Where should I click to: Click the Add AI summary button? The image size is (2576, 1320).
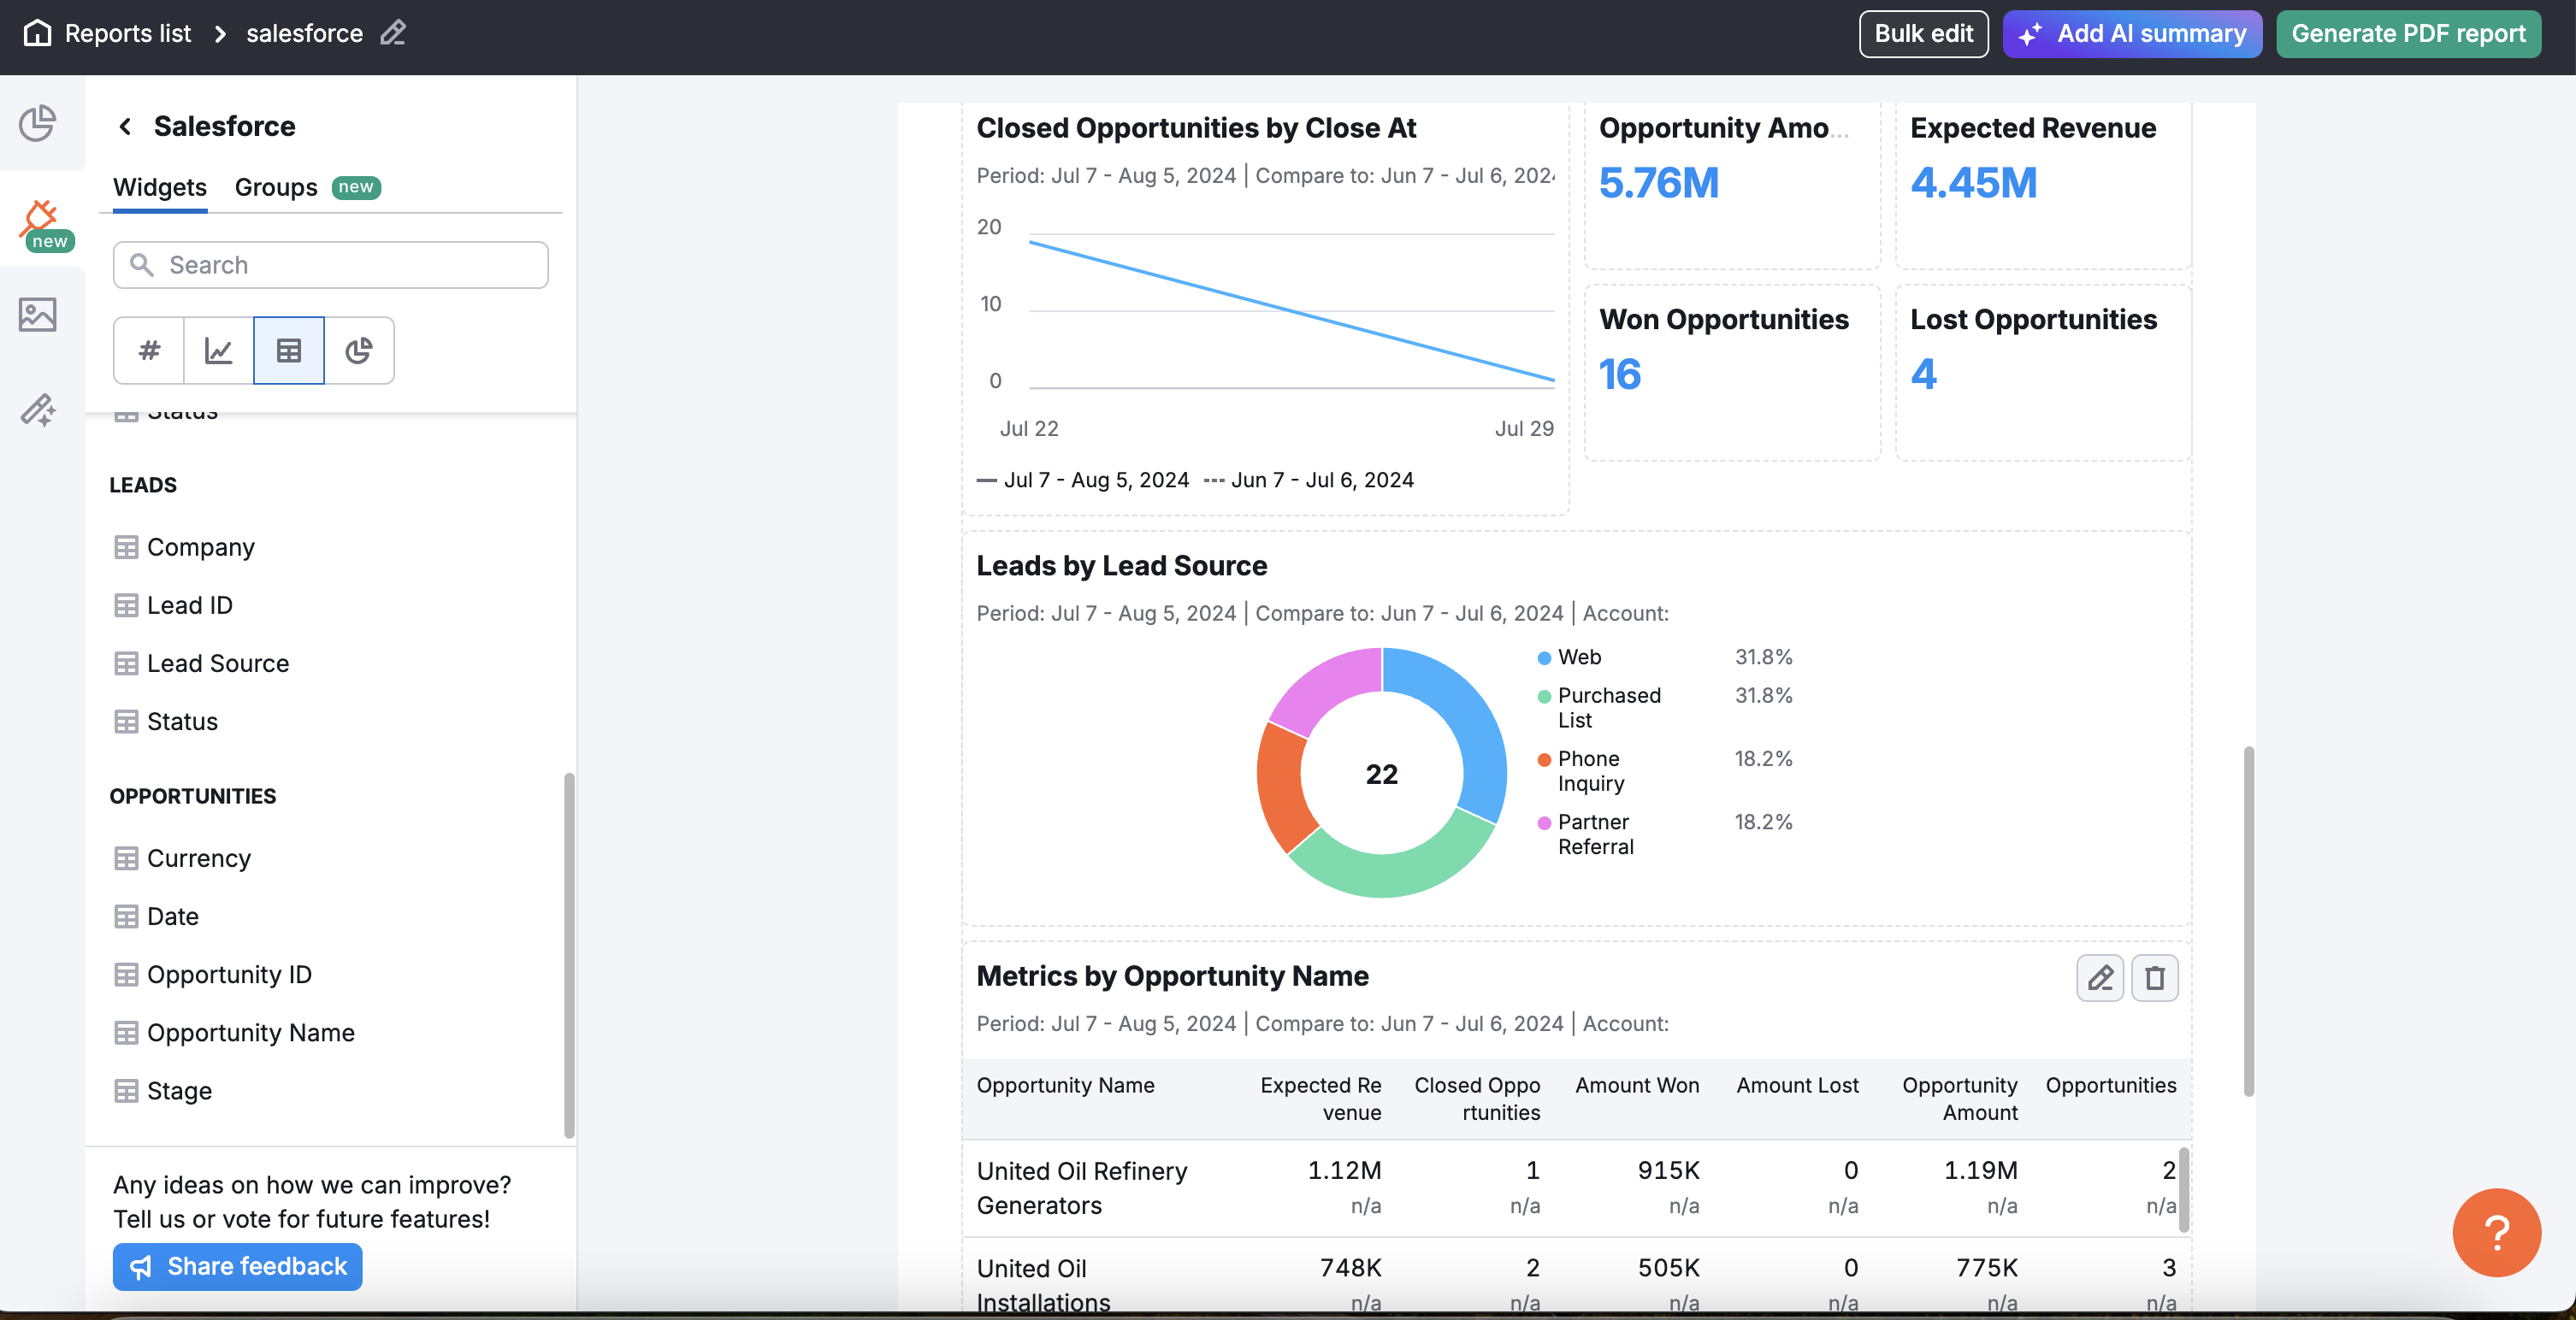(2132, 33)
